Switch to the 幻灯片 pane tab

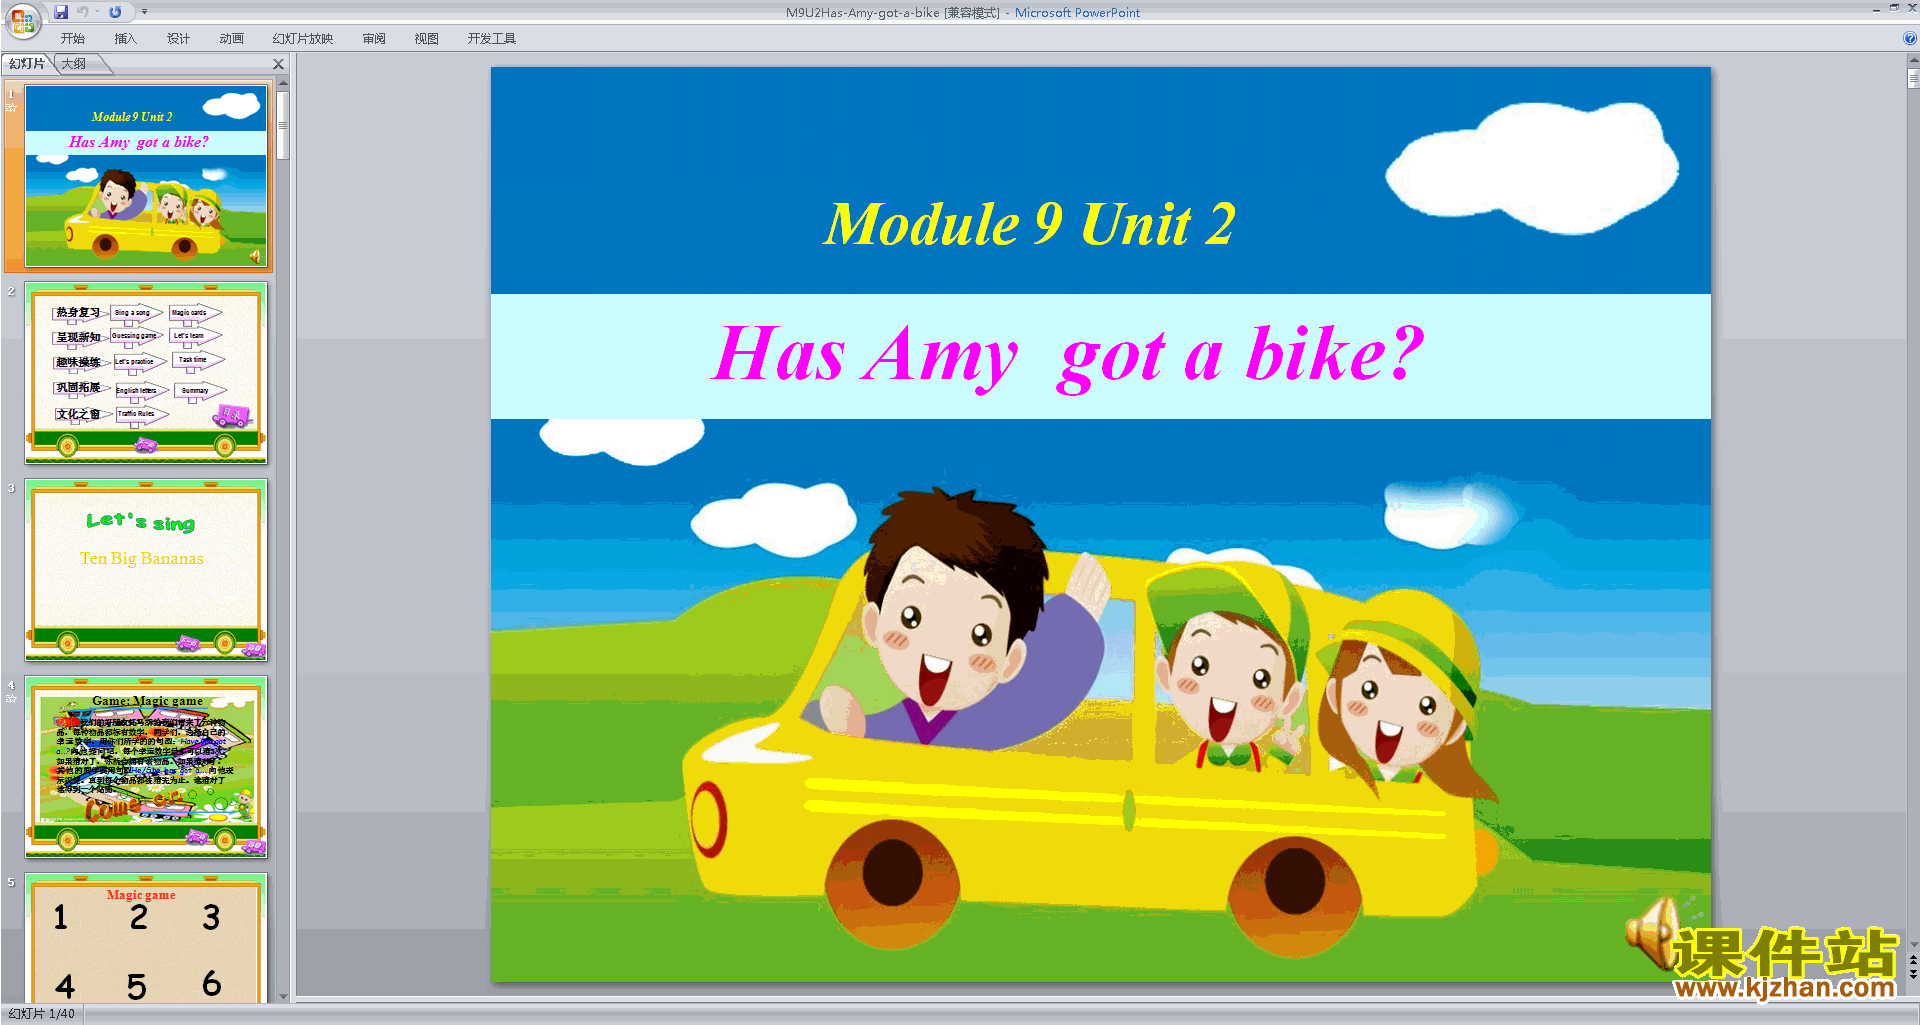pos(27,64)
